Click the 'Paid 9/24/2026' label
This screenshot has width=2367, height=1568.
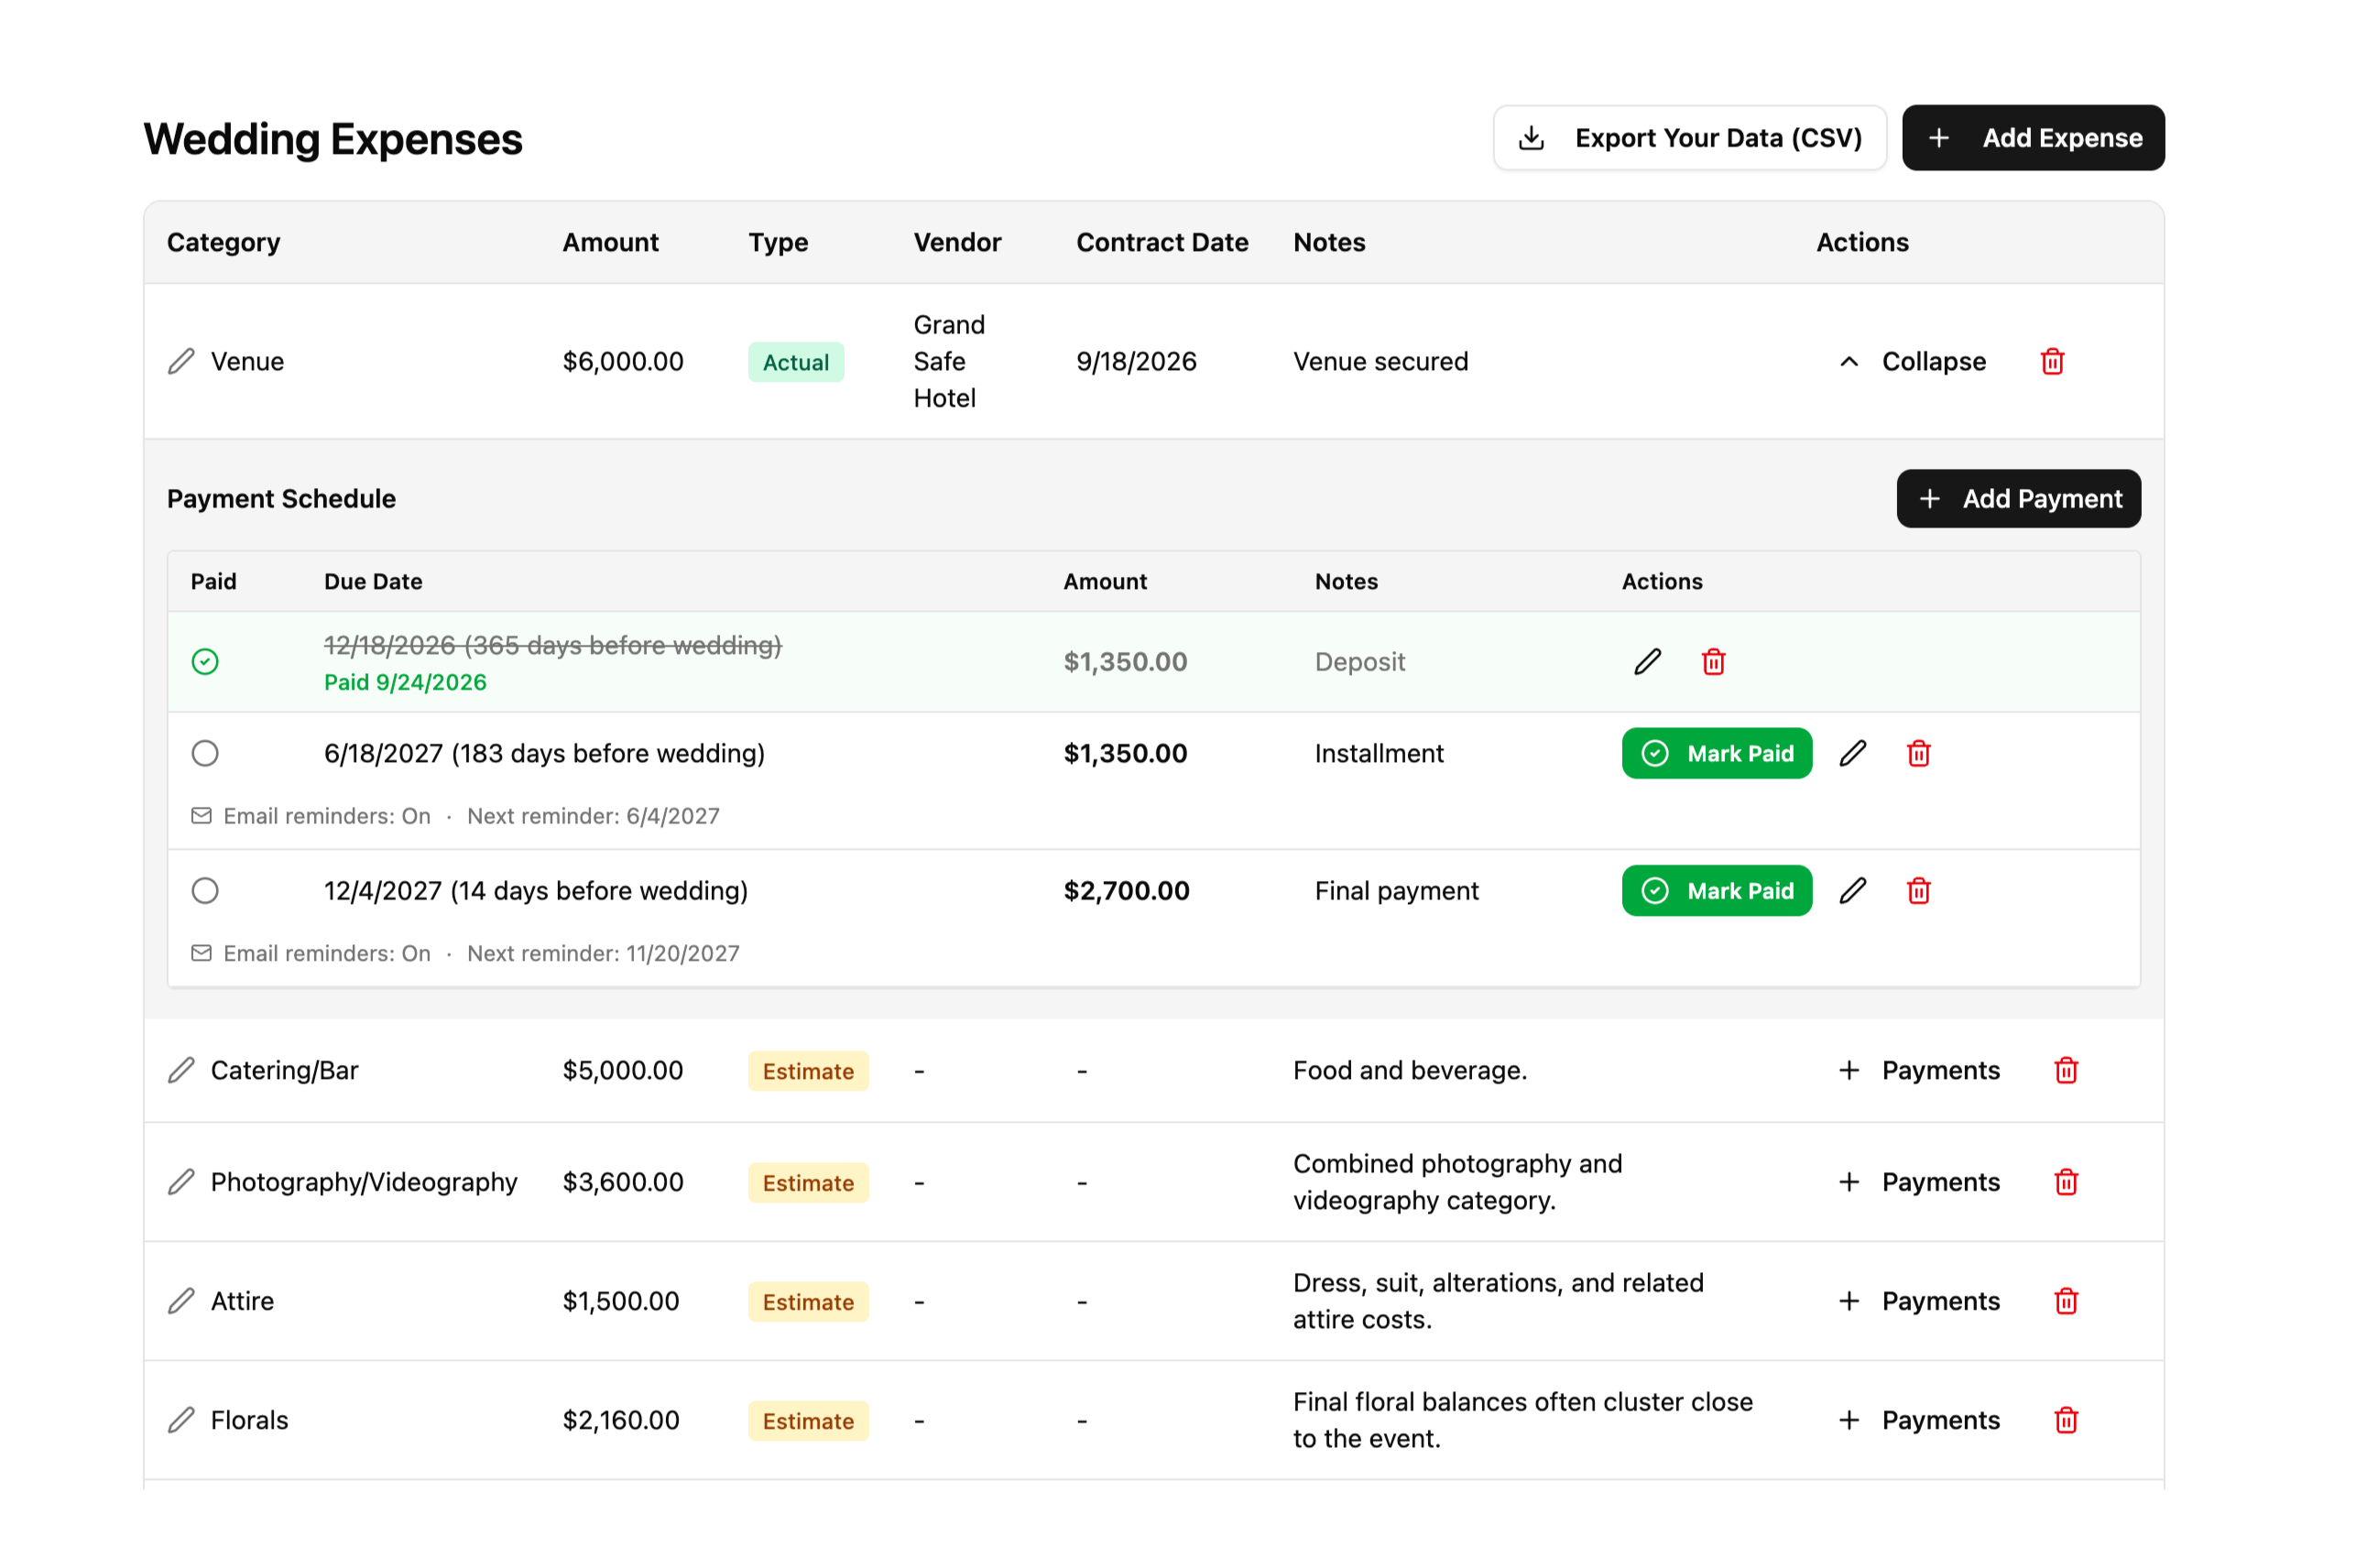click(405, 683)
